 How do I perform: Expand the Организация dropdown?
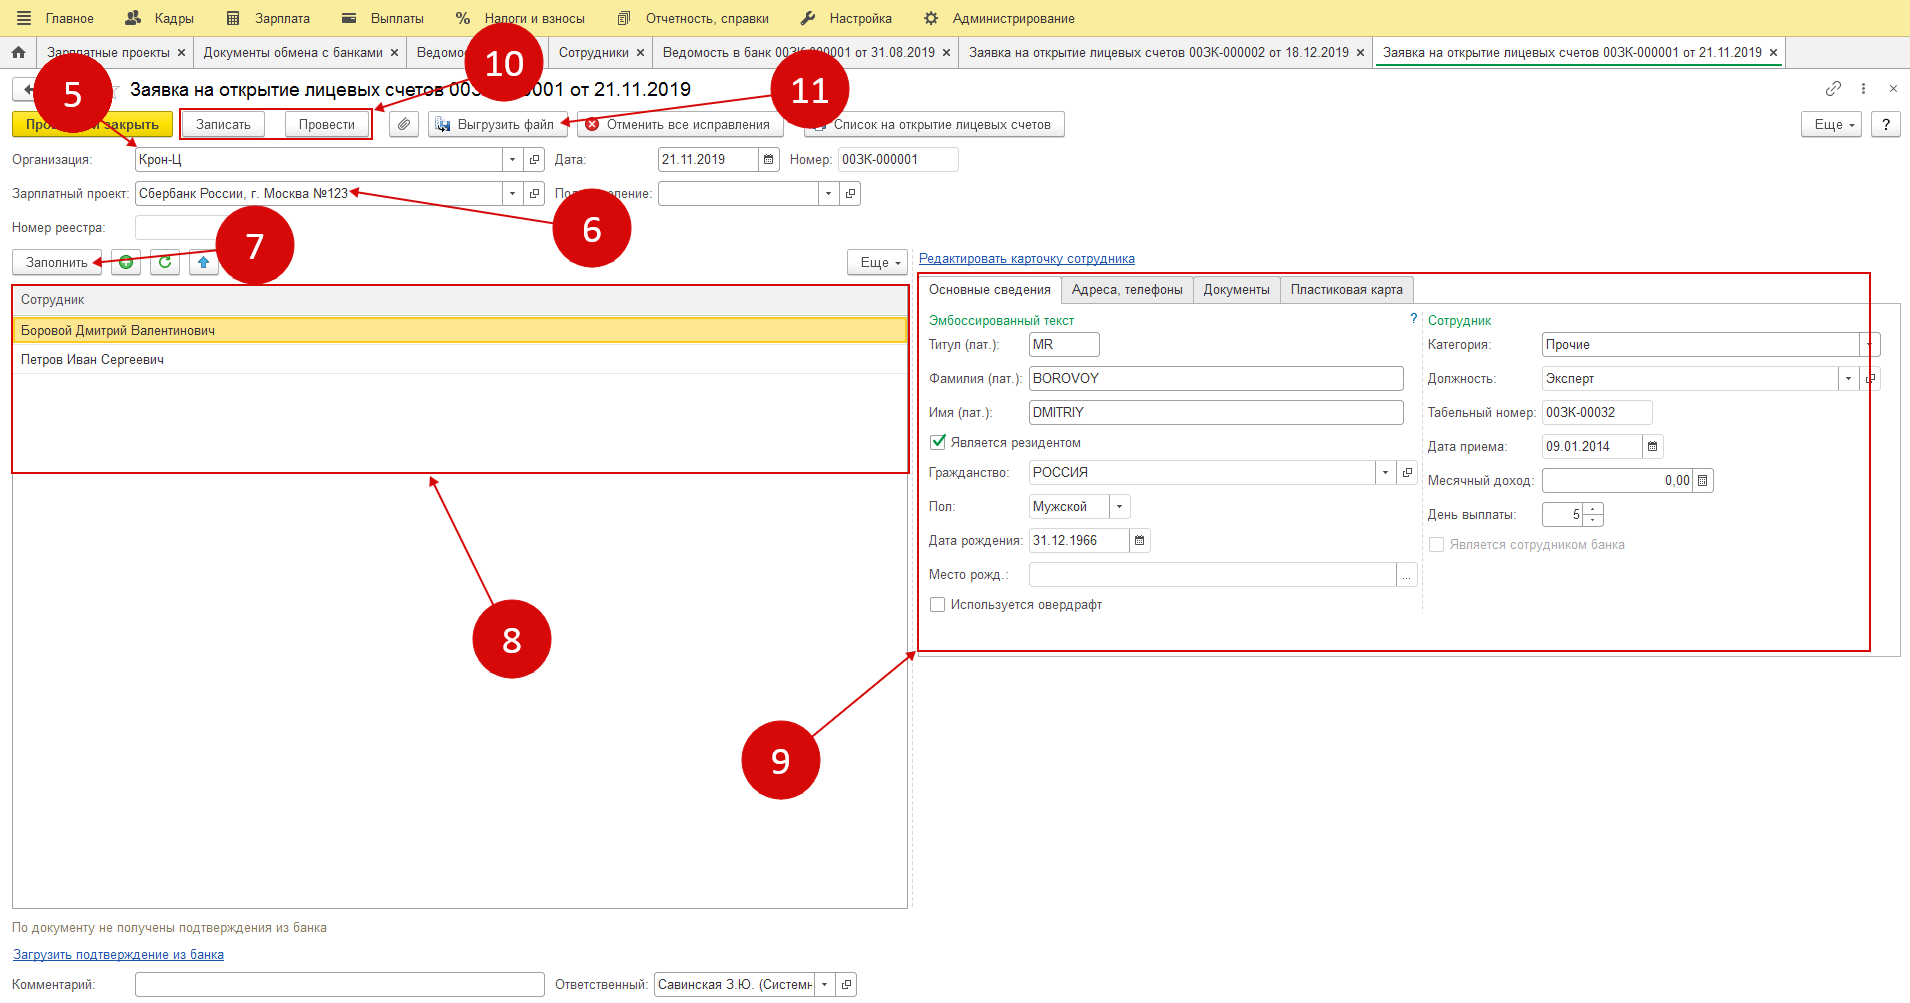click(x=512, y=160)
